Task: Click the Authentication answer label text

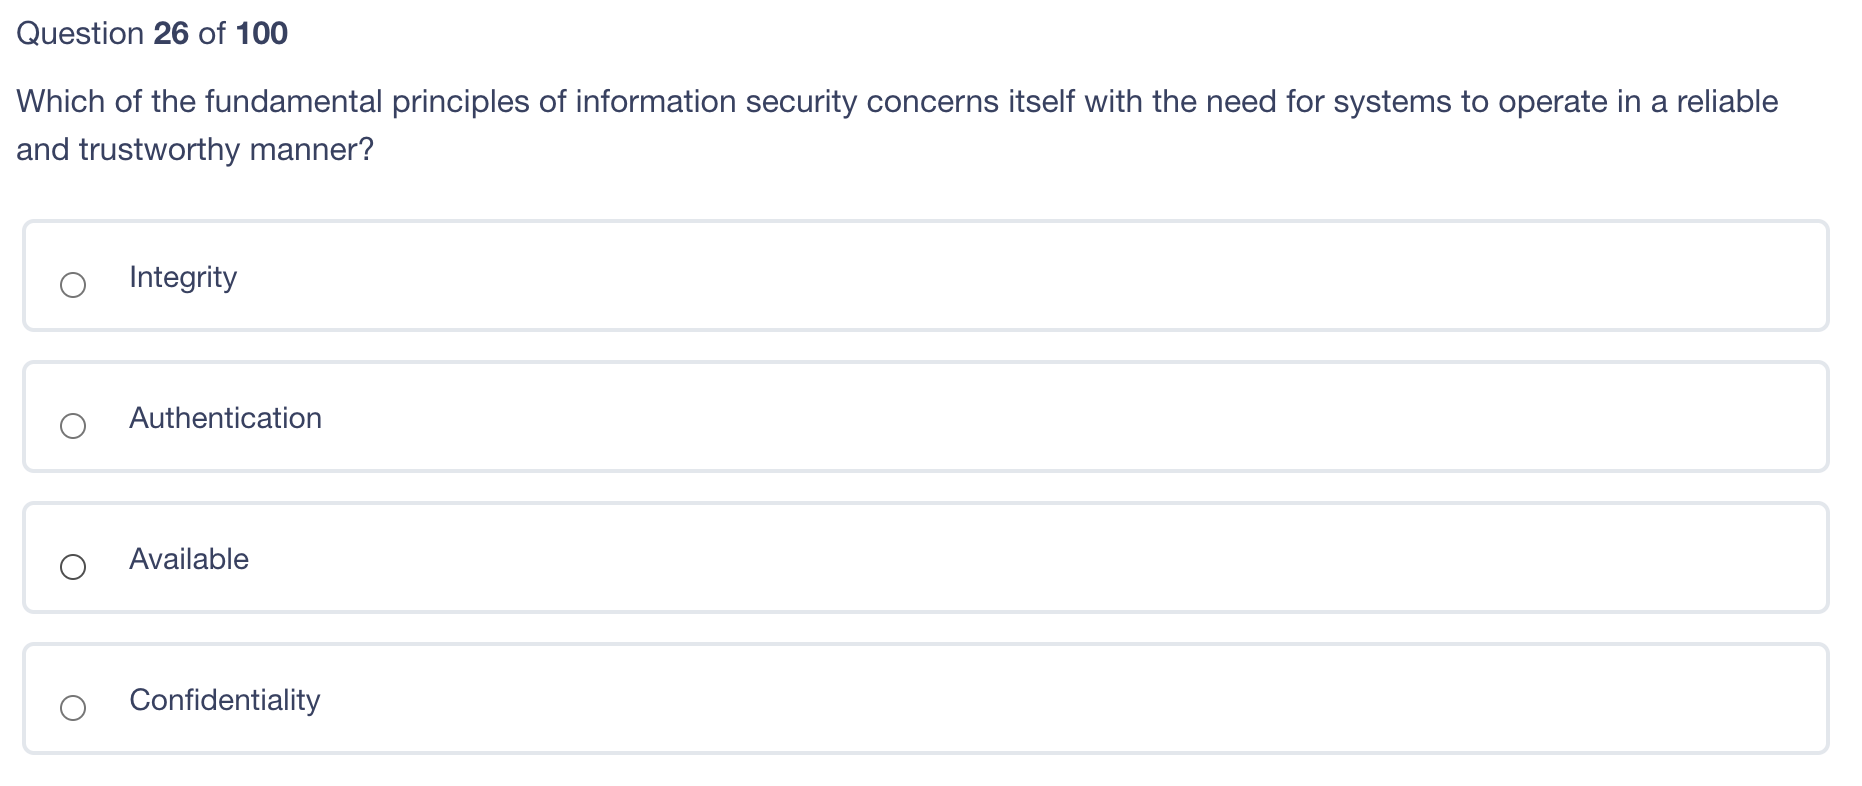Action: (224, 418)
